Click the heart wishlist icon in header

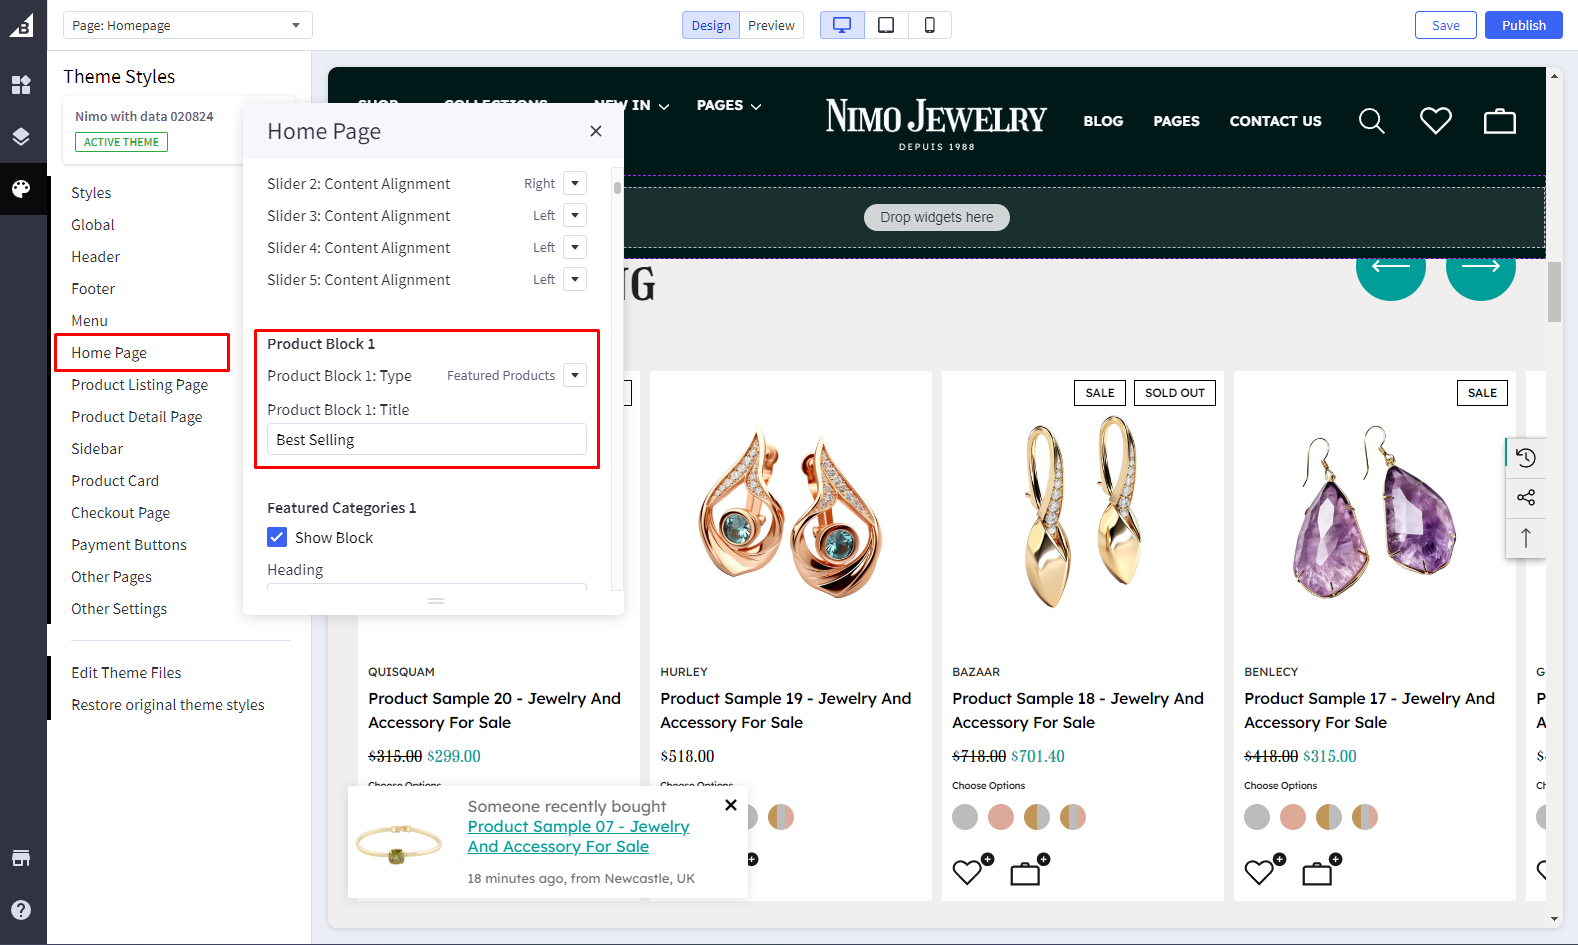[x=1435, y=121]
